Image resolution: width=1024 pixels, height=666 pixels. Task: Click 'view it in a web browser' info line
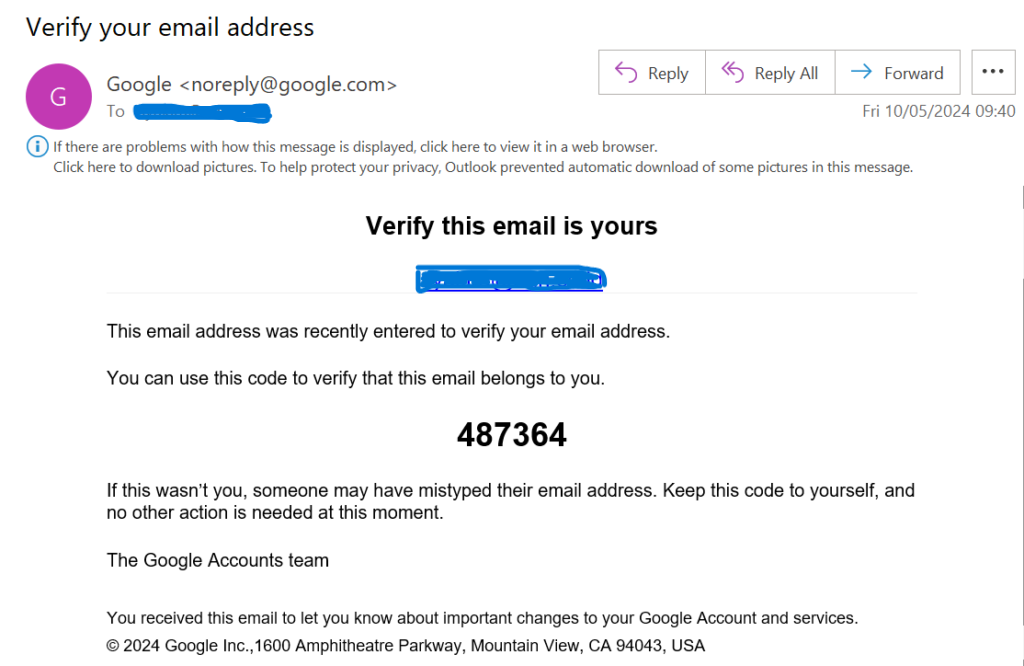pos(355,147)
